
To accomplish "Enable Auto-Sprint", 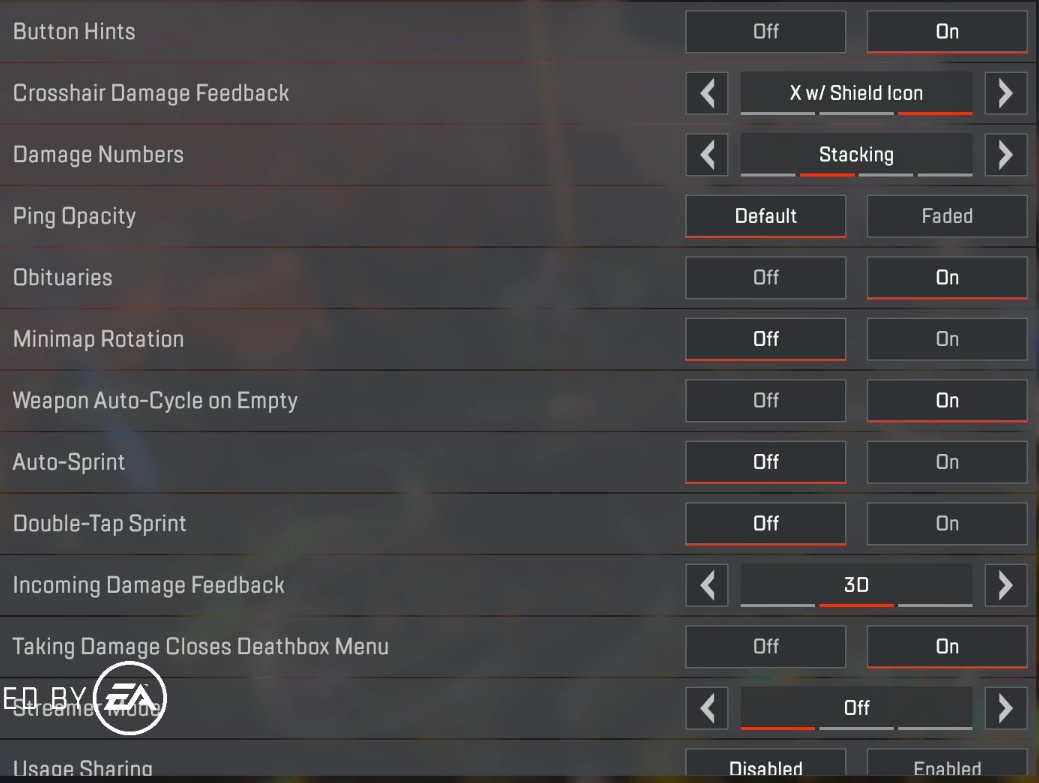I will coord(946,462).
